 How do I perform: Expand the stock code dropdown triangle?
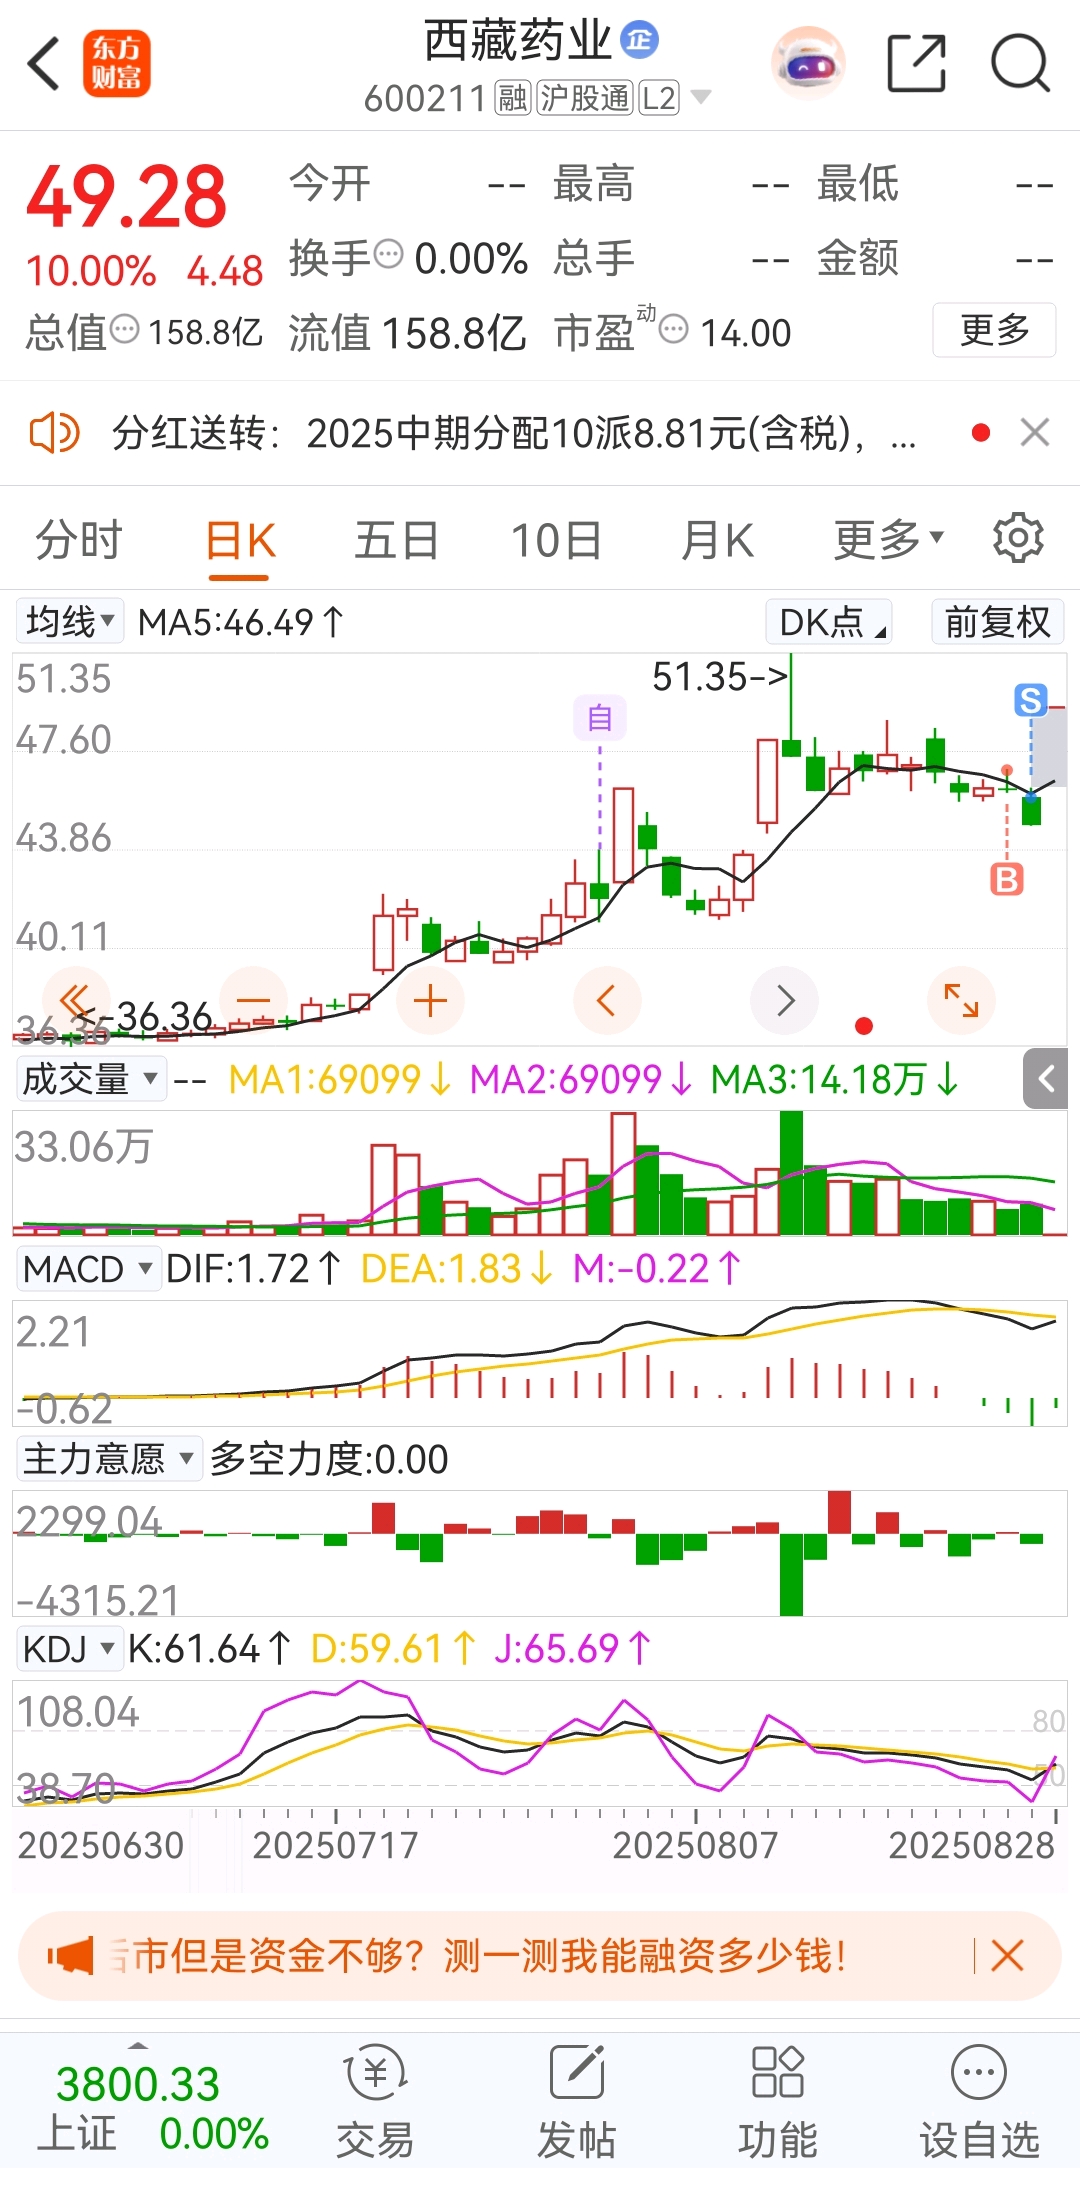click(701, 97)
